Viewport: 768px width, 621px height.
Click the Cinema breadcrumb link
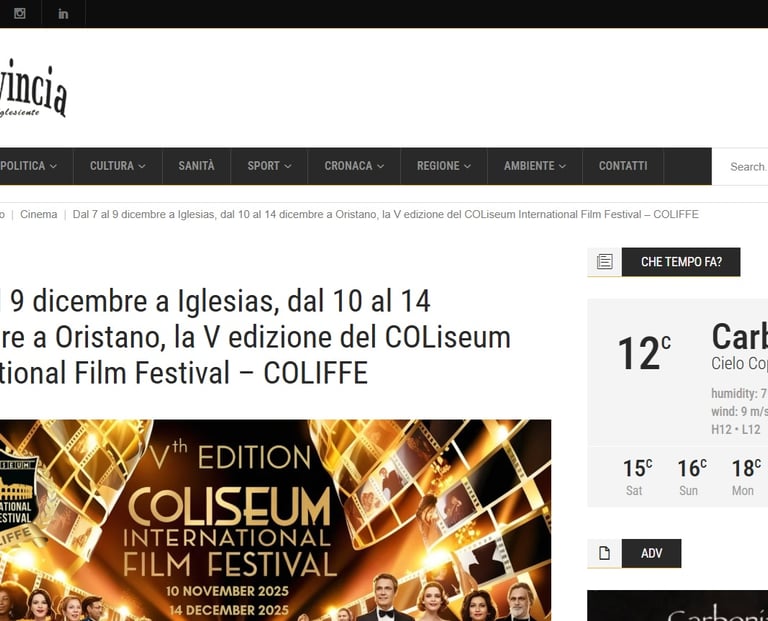click(39, 215)
